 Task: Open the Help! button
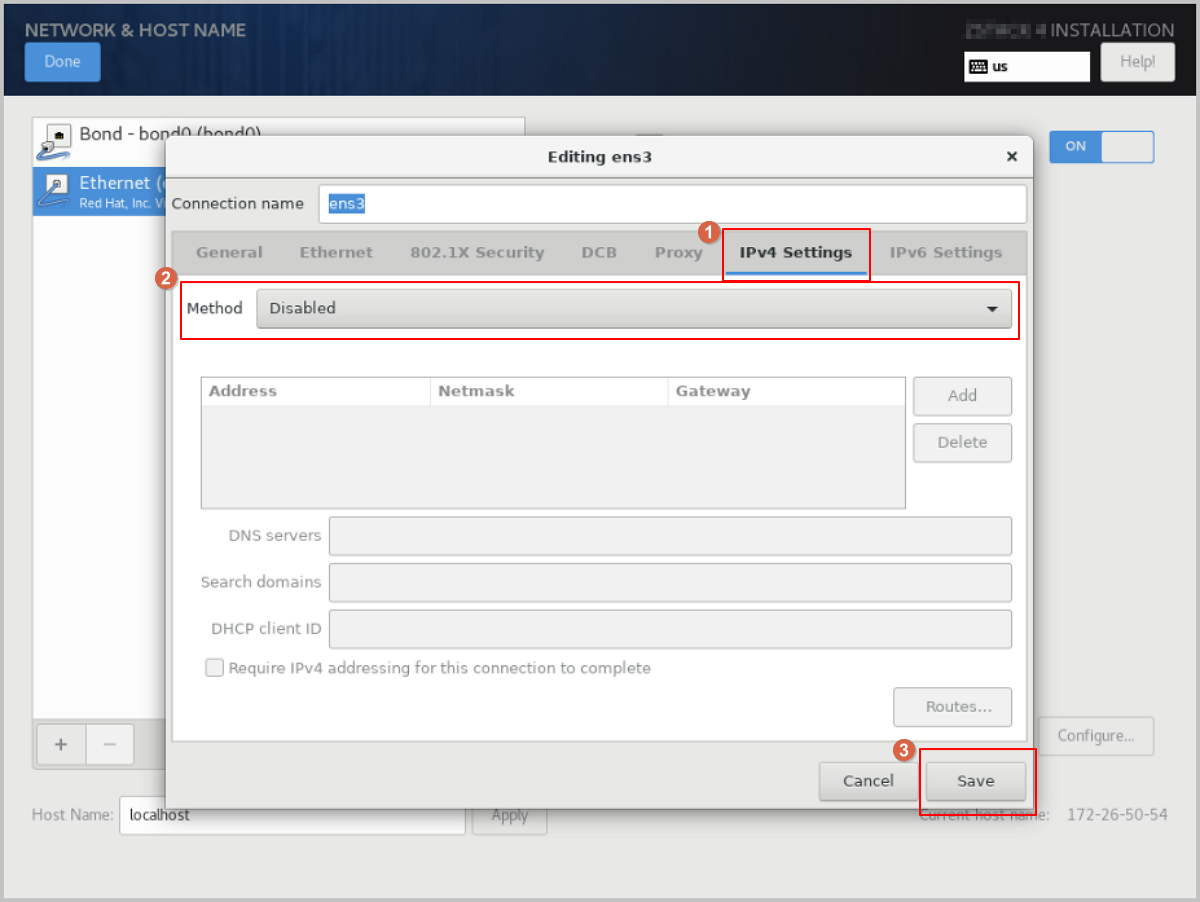[x=1137, y=62]
